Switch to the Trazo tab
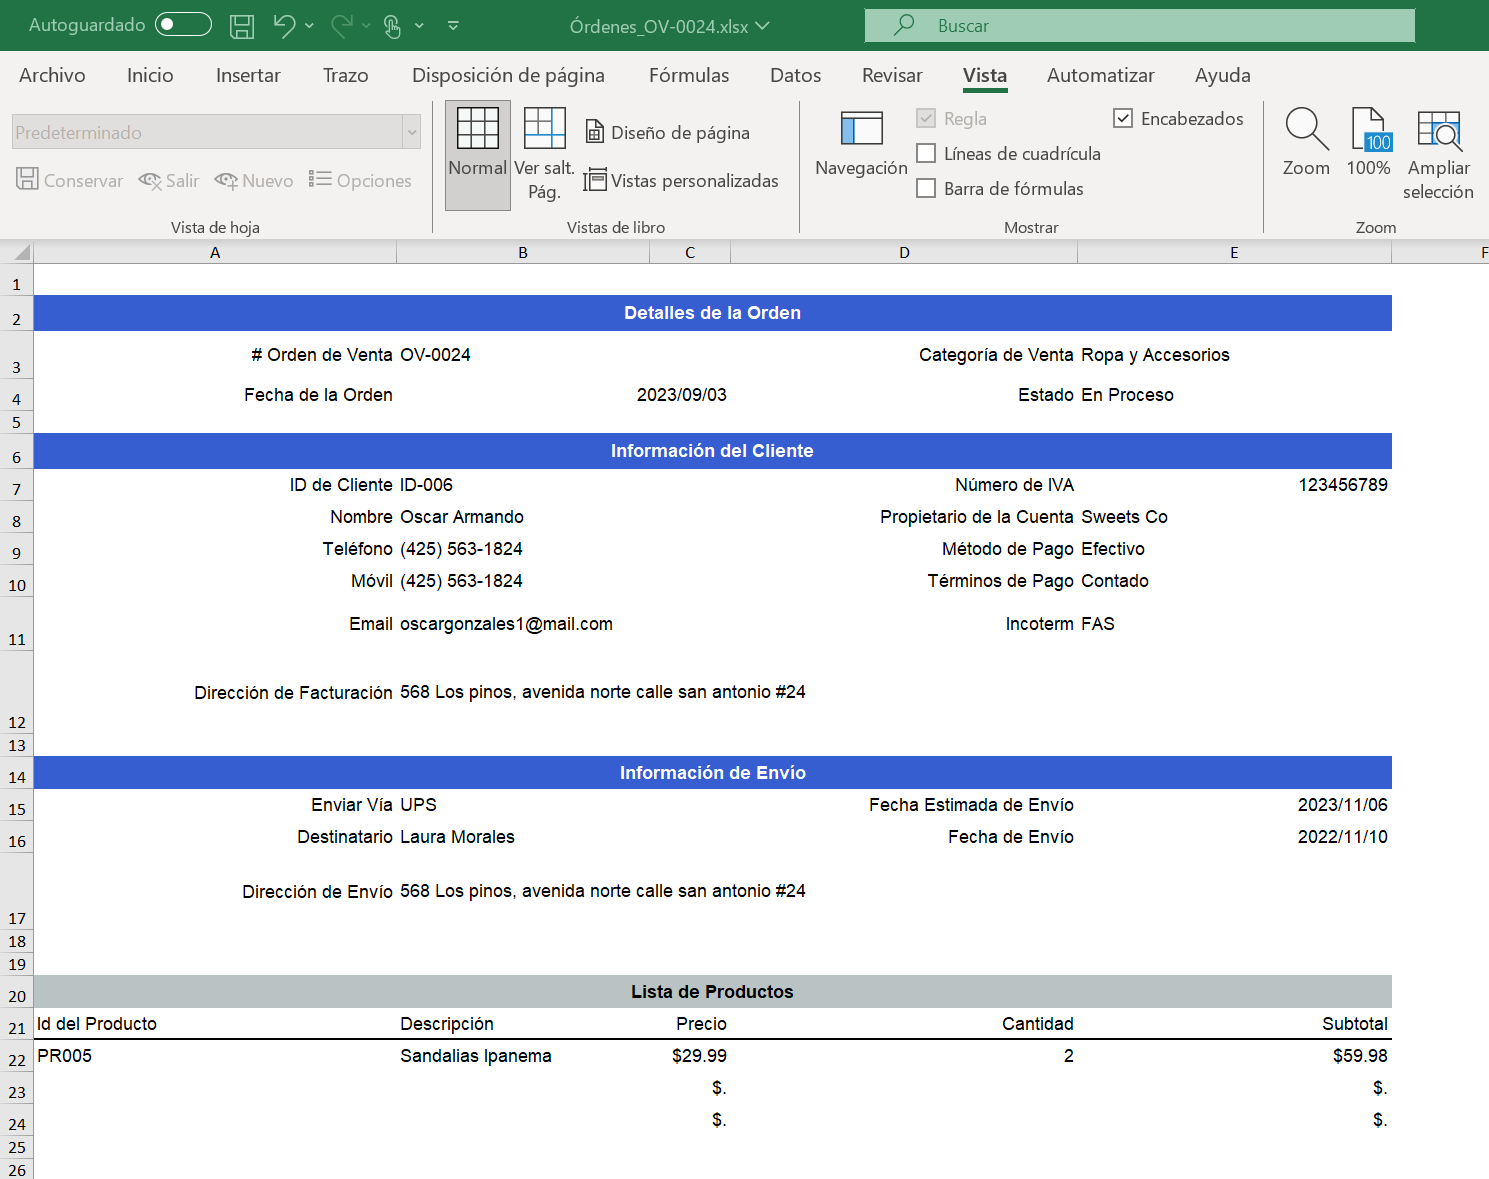This screenshot has height=1179, width=1489. tap(345, 75)
